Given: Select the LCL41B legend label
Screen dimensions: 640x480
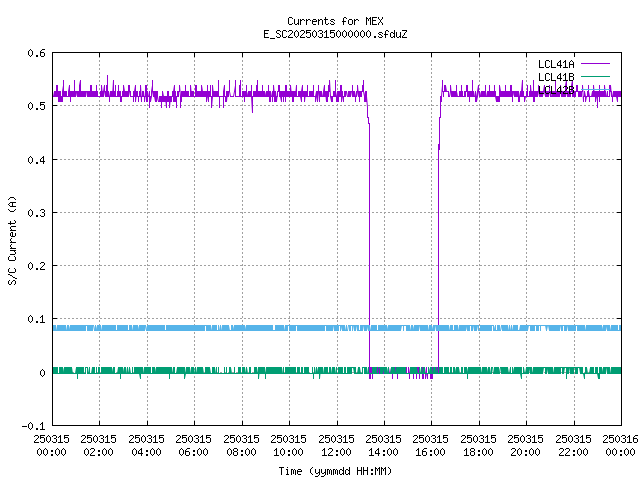Looking at the screenshot, I should coord(556,77).
